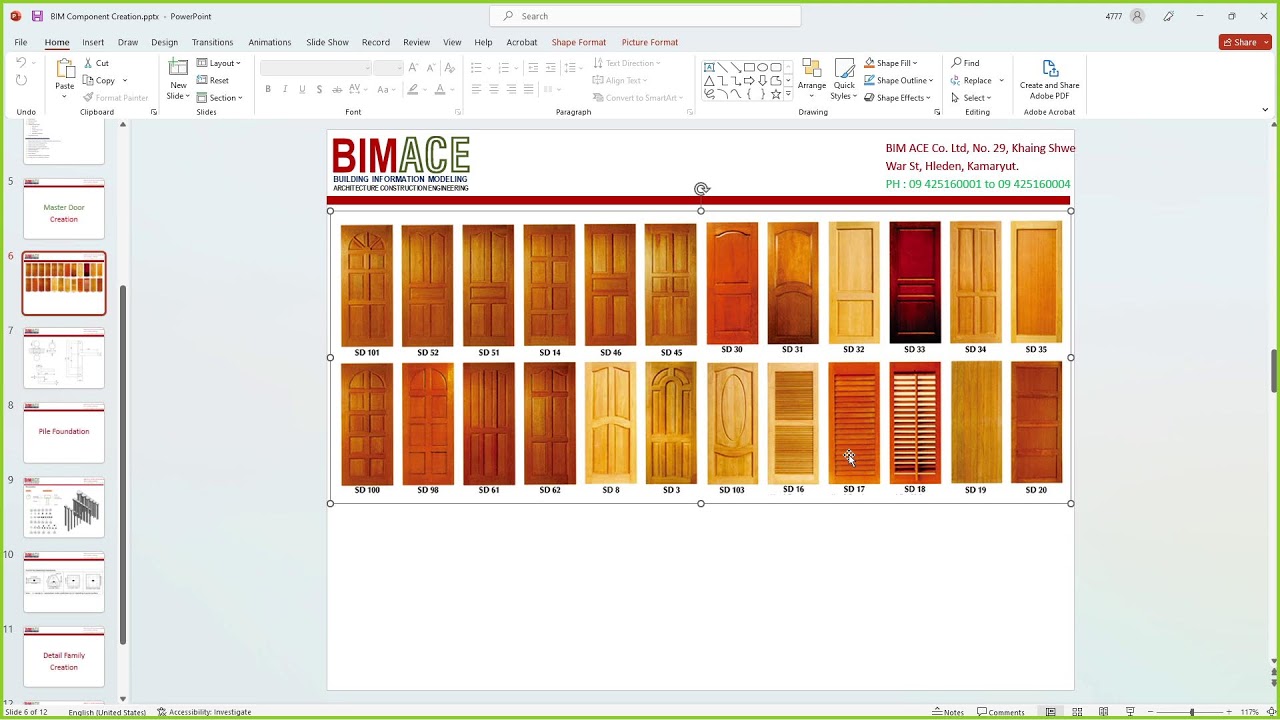
Task: Fit slide to current window icon
Action: click(1271, 712)
